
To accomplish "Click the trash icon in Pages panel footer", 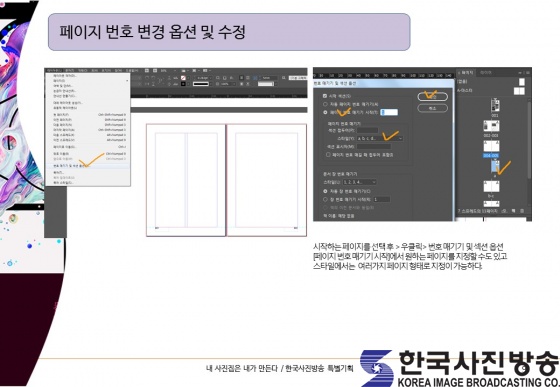I will coord(522,211).
